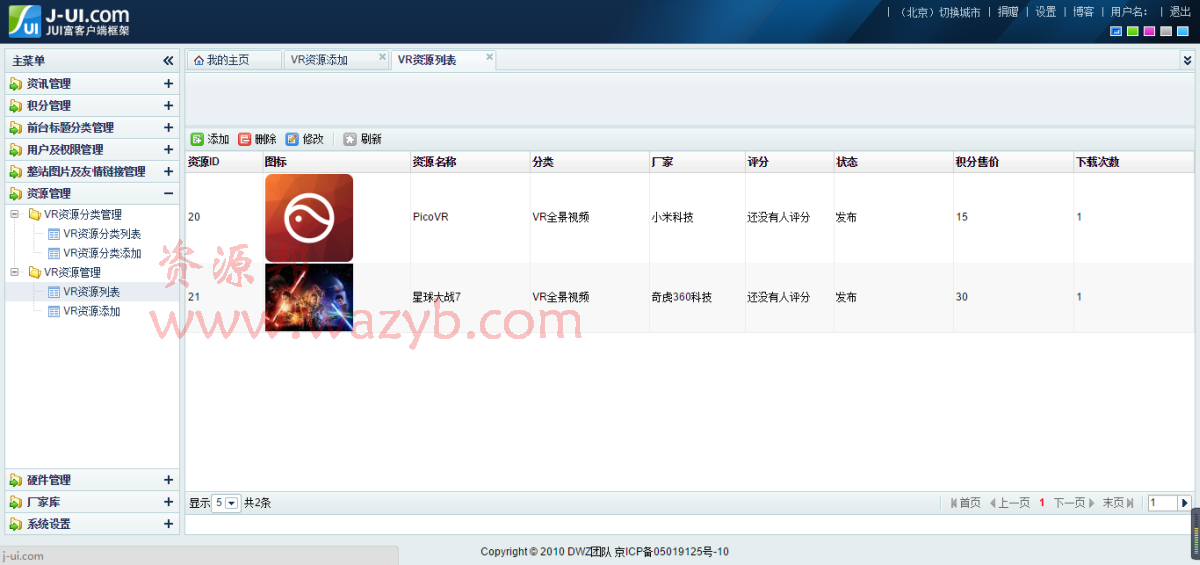Expand the 厂家库 accordion plus
The width and height of the screenshot is (1200, 565).
click(x=168, y=502)
